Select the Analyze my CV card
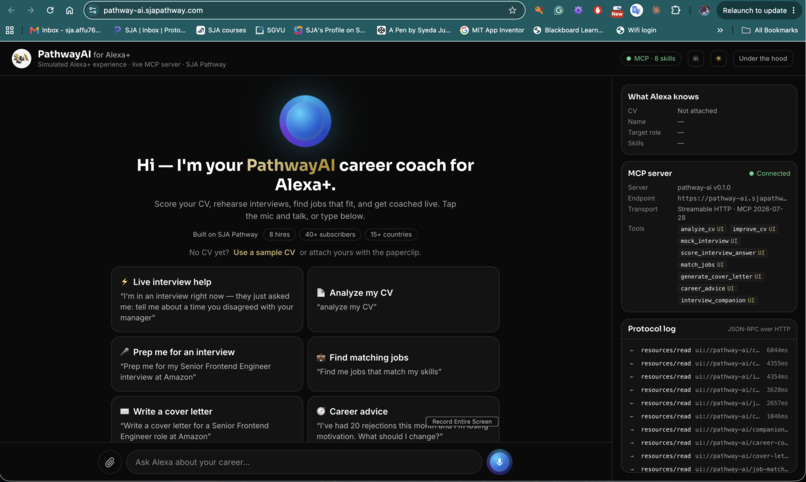The image size is (806, 482). pos(403,299)
